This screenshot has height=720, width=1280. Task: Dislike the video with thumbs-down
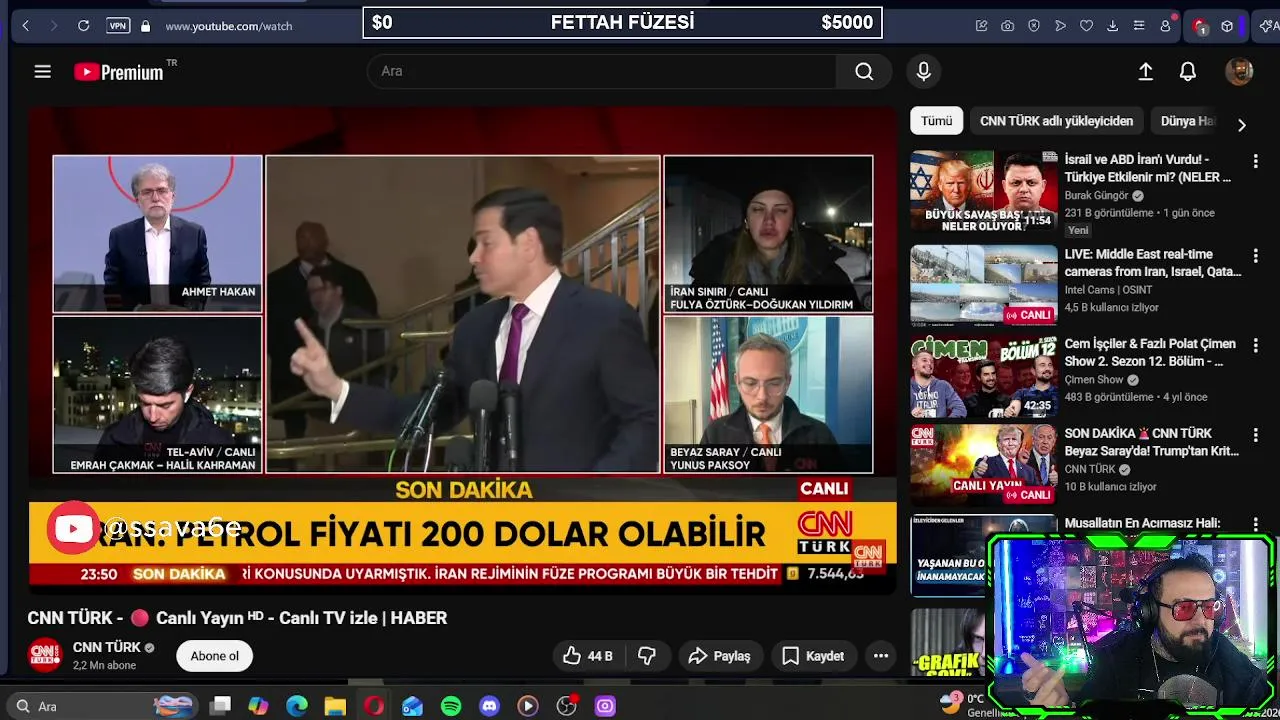pyautogui.click(x=647, y=656)
